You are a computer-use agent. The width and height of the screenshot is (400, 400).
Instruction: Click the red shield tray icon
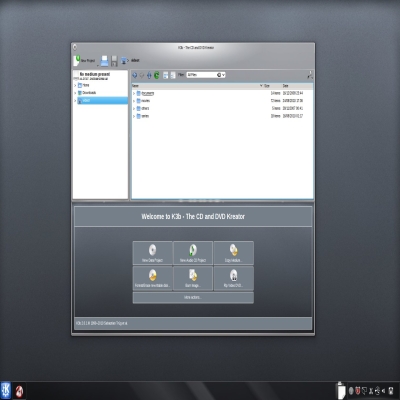click(358, 391)
